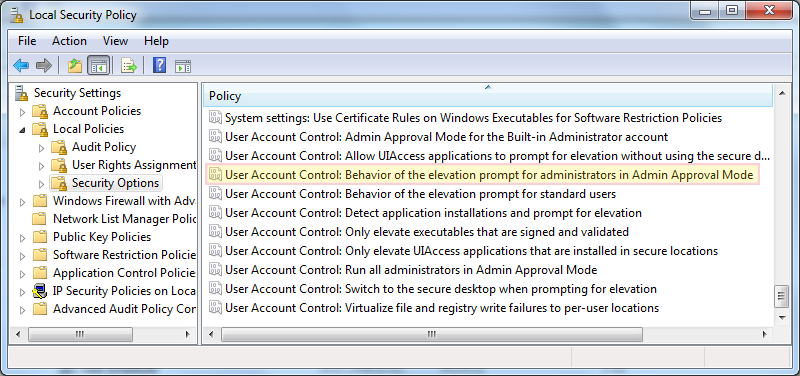The image size is (800, 376).
Task: Expand the User Rights Assignment node
Action: tap(41, 166)
